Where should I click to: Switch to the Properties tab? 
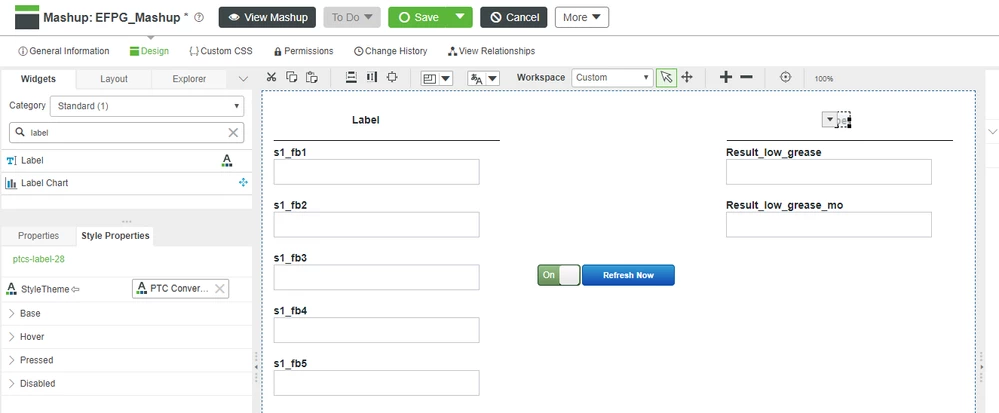[38, 236]
